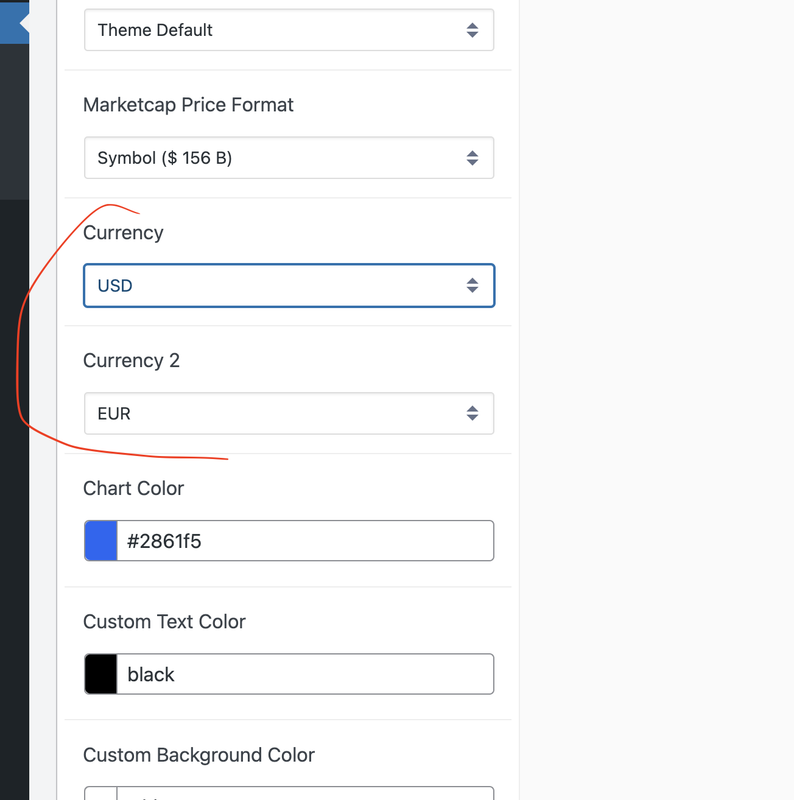
Task: Click the Custom Background Color label
Action: point(199,755)
